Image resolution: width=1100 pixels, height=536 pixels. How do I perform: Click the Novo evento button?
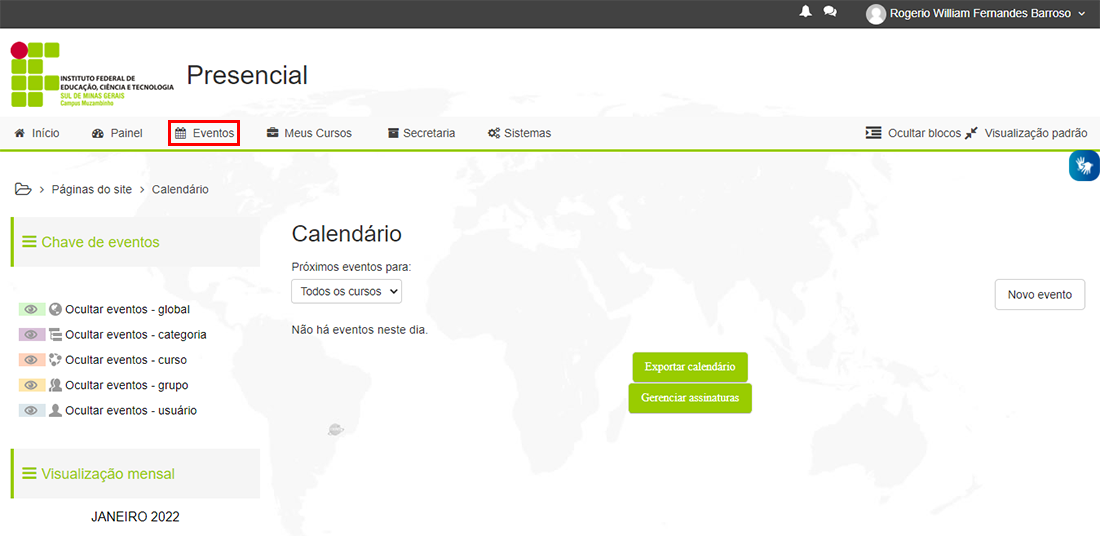pos(1040,295)
